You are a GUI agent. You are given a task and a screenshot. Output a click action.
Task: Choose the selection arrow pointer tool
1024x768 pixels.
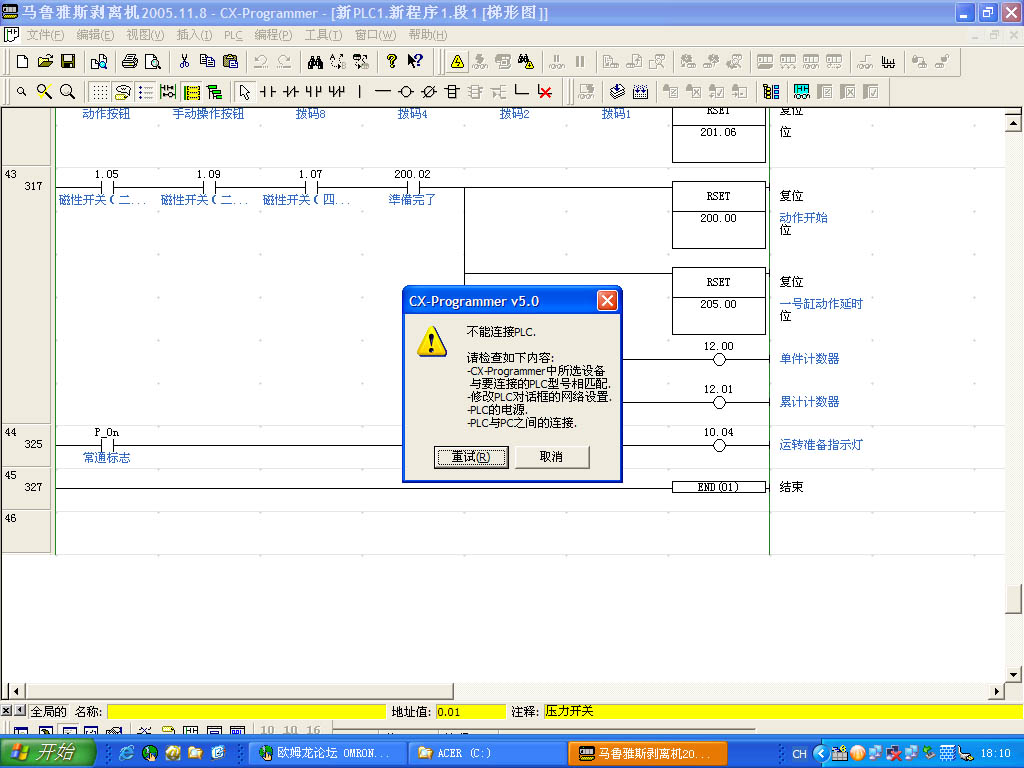point(244,91)
